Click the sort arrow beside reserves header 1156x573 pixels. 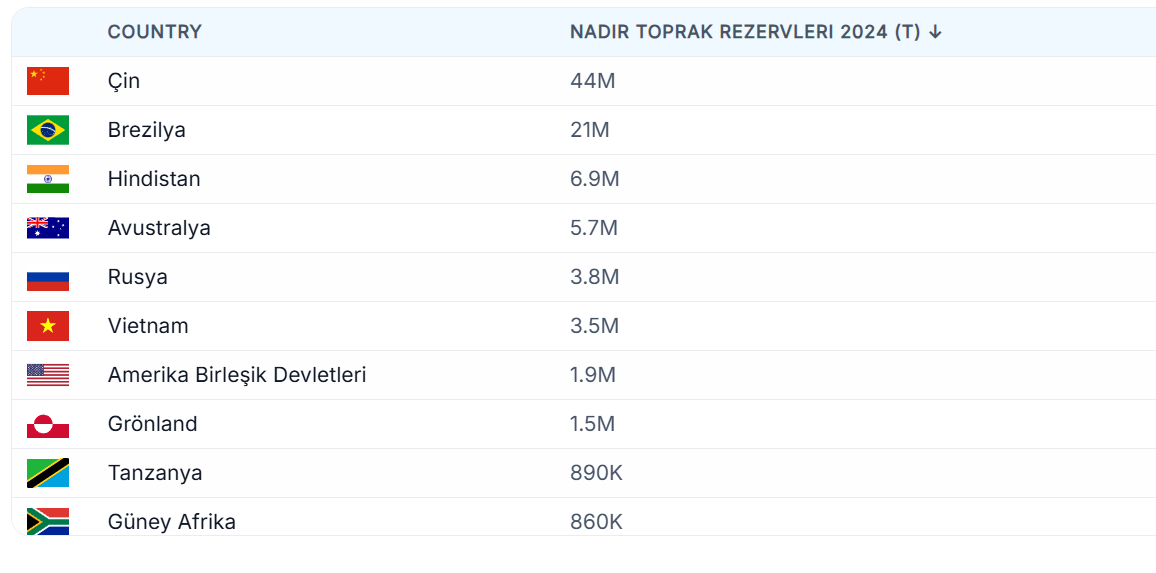[x=935, y=32]
